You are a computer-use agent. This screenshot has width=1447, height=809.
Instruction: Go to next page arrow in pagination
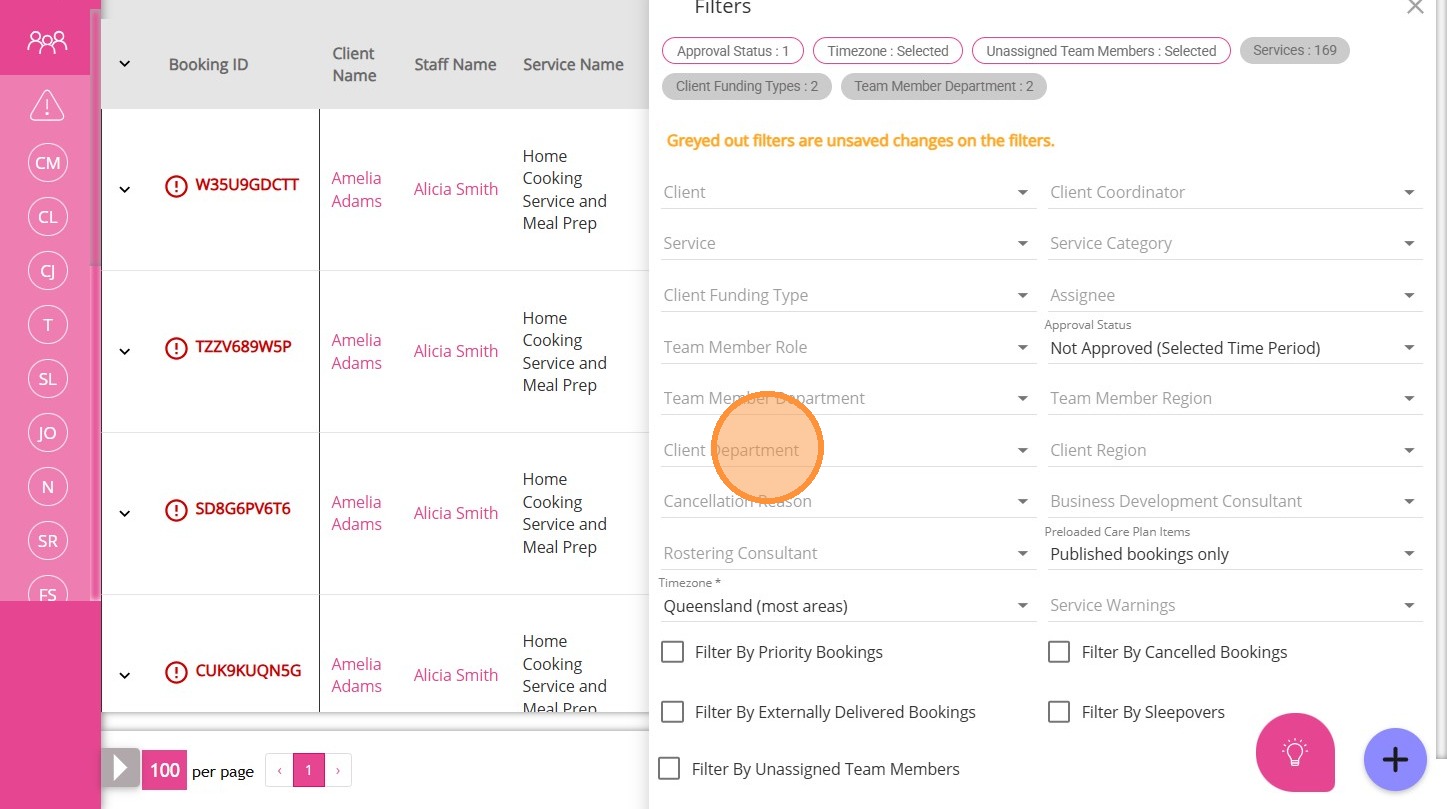click(x=338, y=770)
